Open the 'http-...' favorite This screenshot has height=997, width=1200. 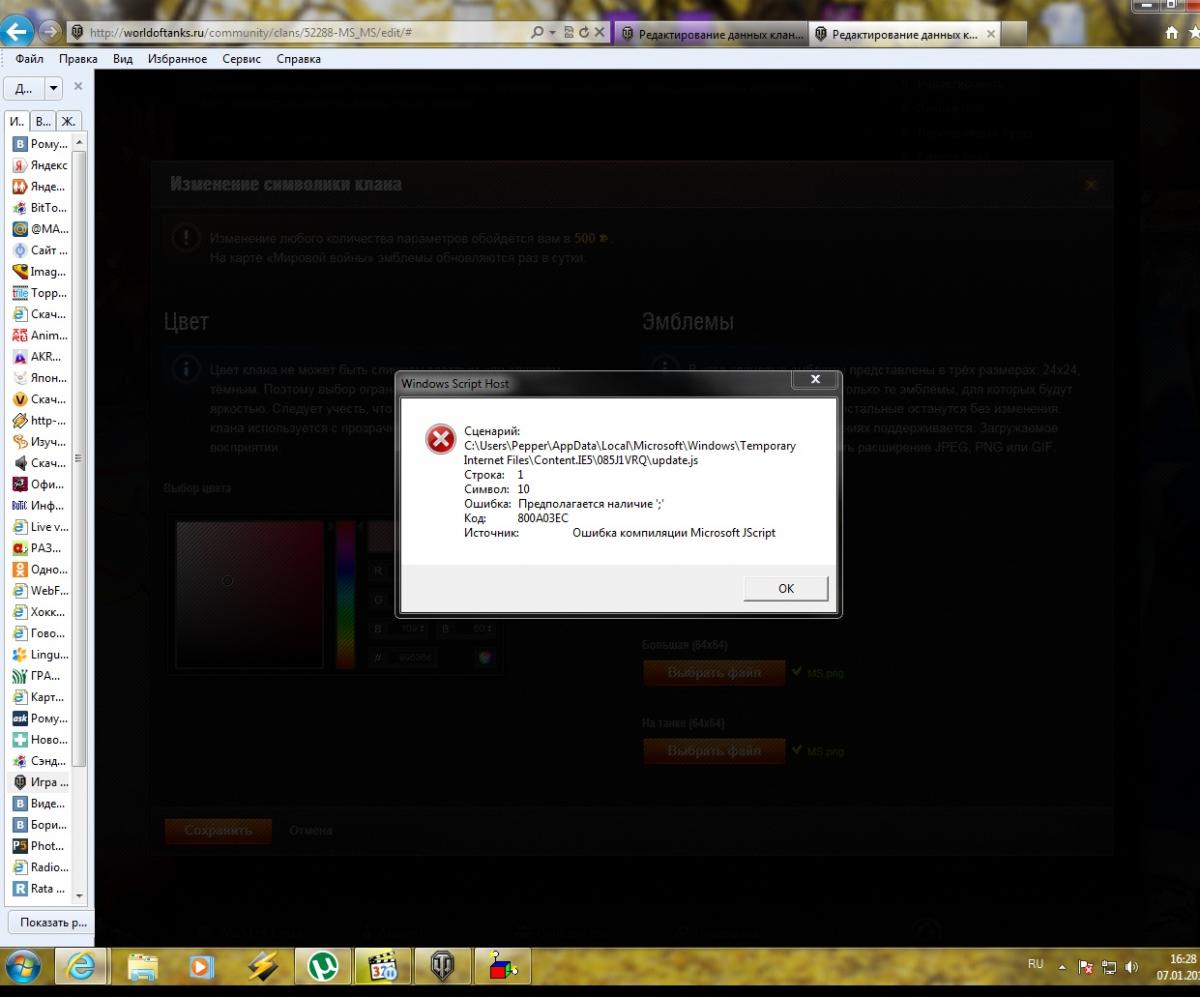(41, 421)
